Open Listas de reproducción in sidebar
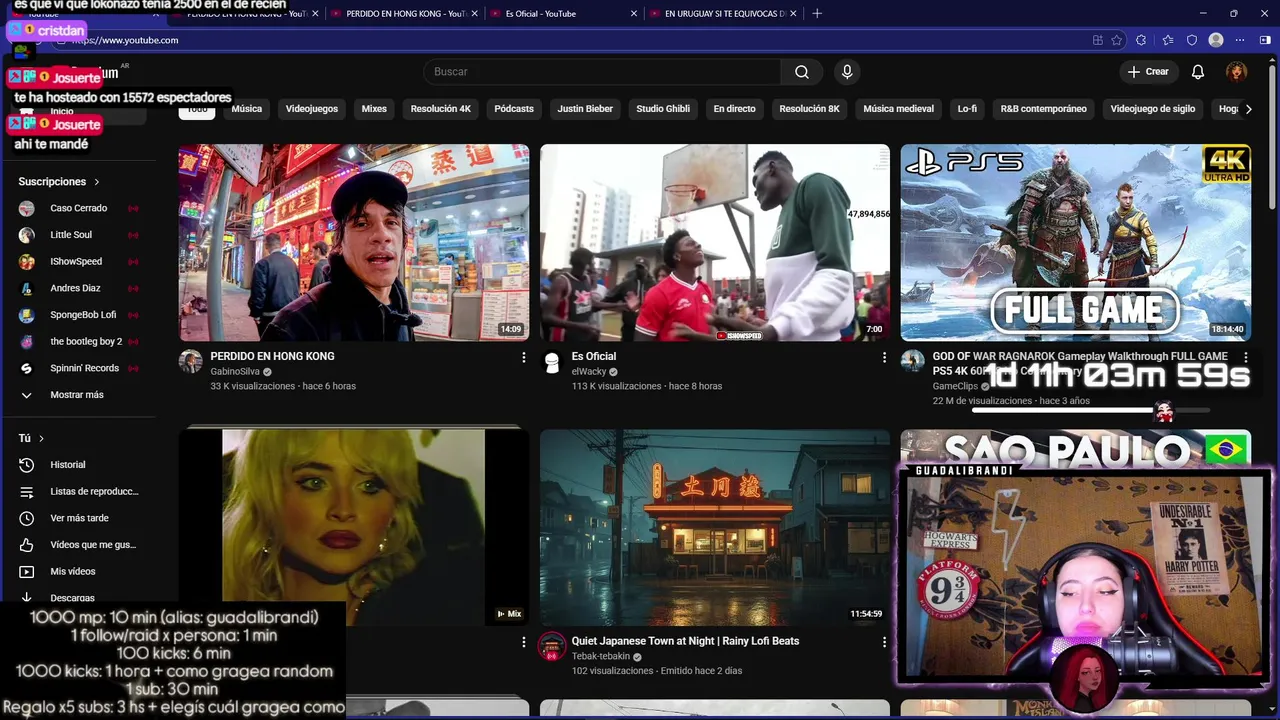Image resolution: width=1280 pixels, height=720 pixels. (80, 492)
